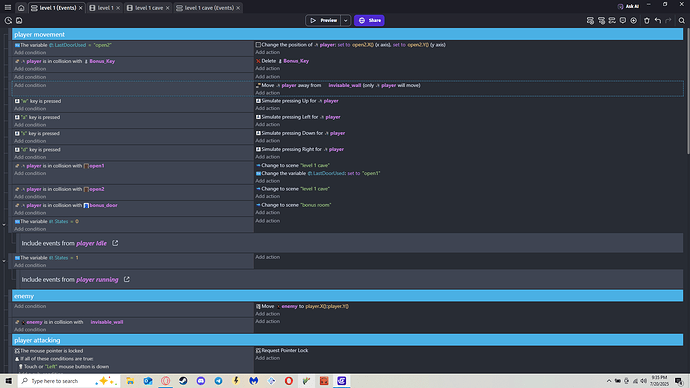Open Discord from the taskbar
The width and height of the screenshot is (690, 388).
coord(201,381)
